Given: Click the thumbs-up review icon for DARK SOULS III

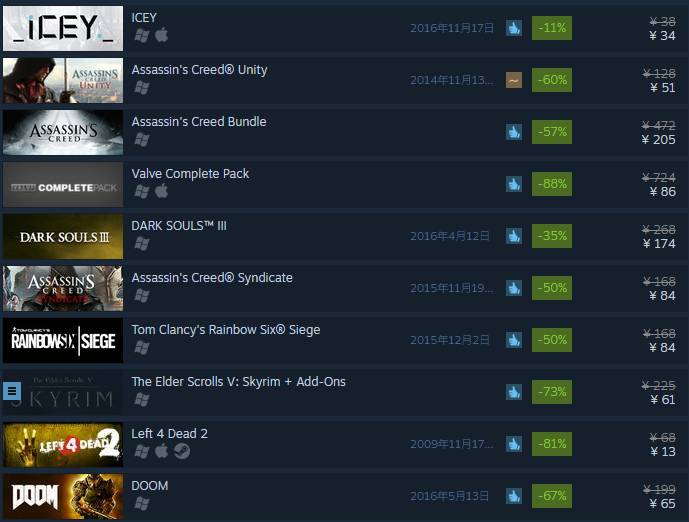Looking at the screenshot, I should coord(514,236).
